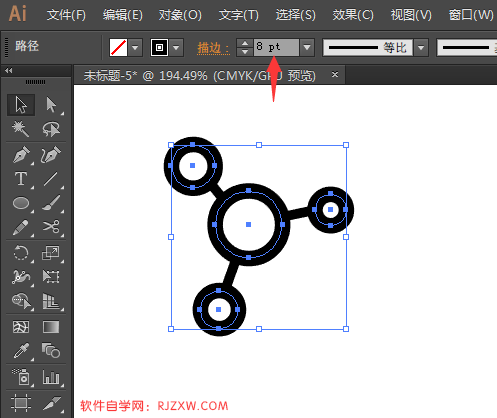The image size is (497, 418).
Task: Click the 8 pt stroke weight field
Action: pyautogui.click(x=276, y=47)
